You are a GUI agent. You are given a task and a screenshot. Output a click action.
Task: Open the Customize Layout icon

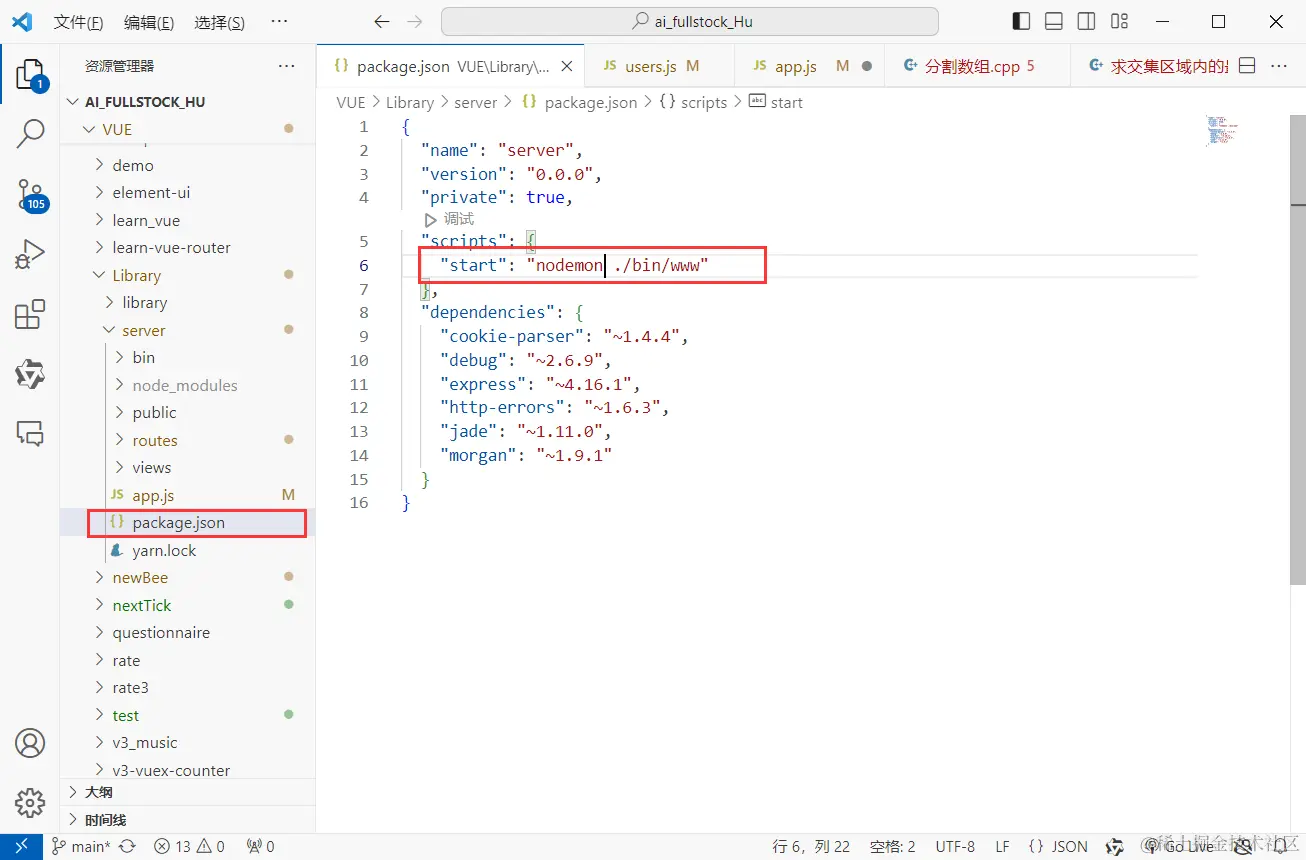coord(1120,22)
